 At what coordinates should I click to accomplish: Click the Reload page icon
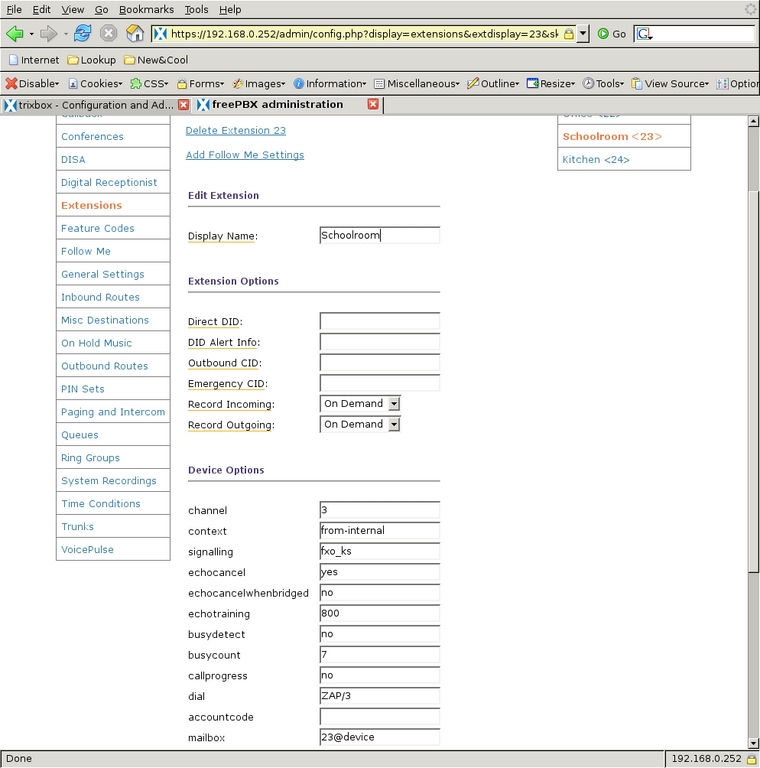coord(82,33)
